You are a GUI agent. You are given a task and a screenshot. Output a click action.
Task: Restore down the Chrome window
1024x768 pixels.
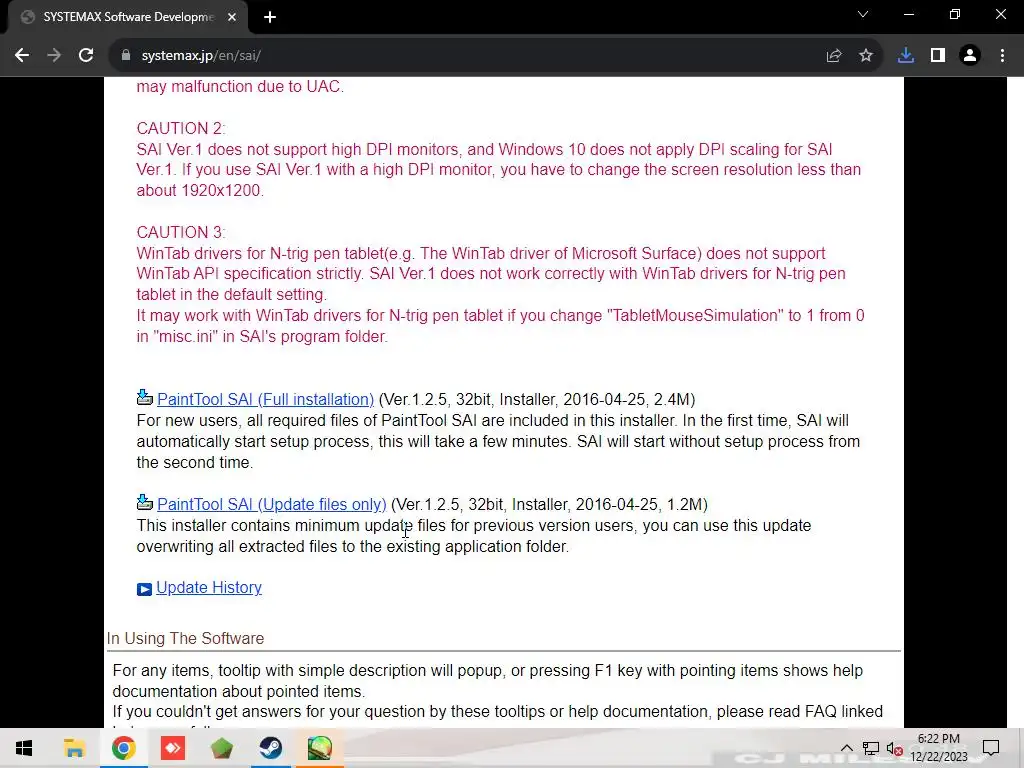coord(955,14)
